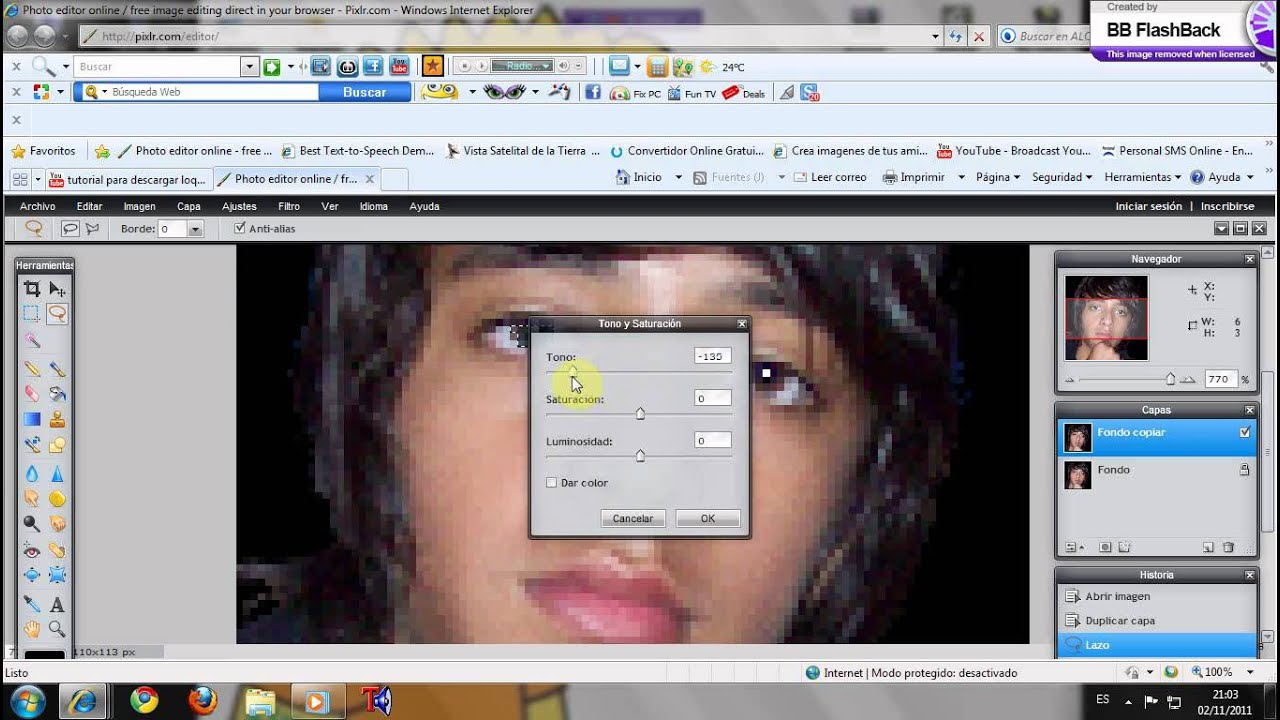1280x720 pixels.
Task: Open the Archivo menu
Action: pyautogui.click(x=37, y=206)
